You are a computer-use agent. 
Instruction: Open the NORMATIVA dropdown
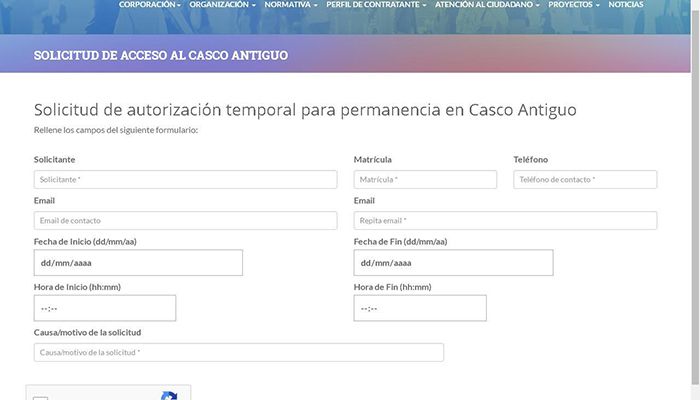click(291, 4)
